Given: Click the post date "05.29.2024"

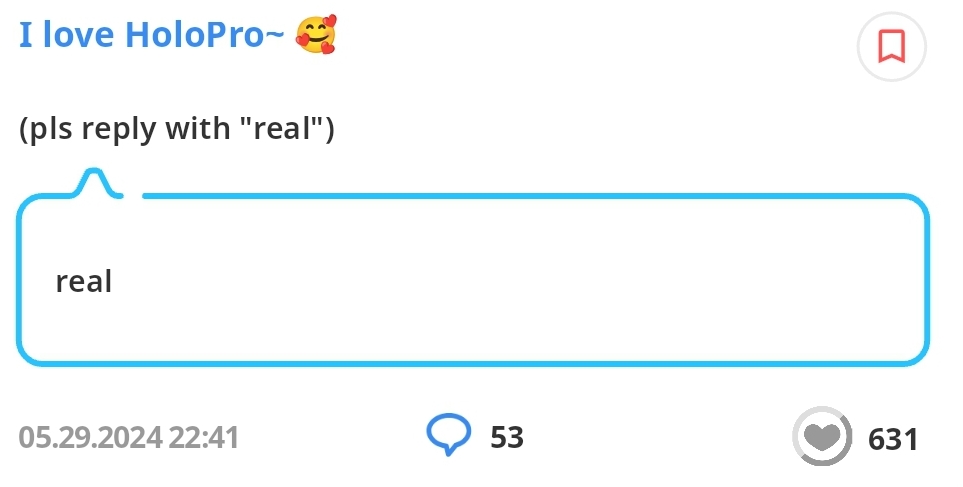Looking at the screenshot, I should (90, 437).
